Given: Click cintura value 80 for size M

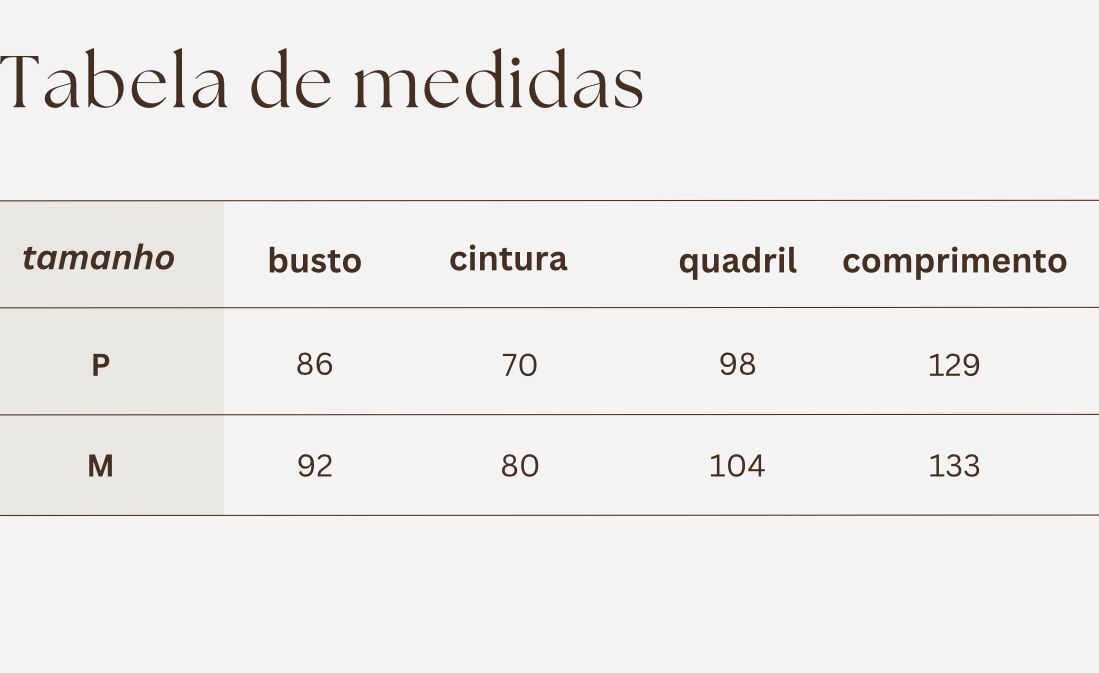Looking at the screenshot, I should click(519, 466).
